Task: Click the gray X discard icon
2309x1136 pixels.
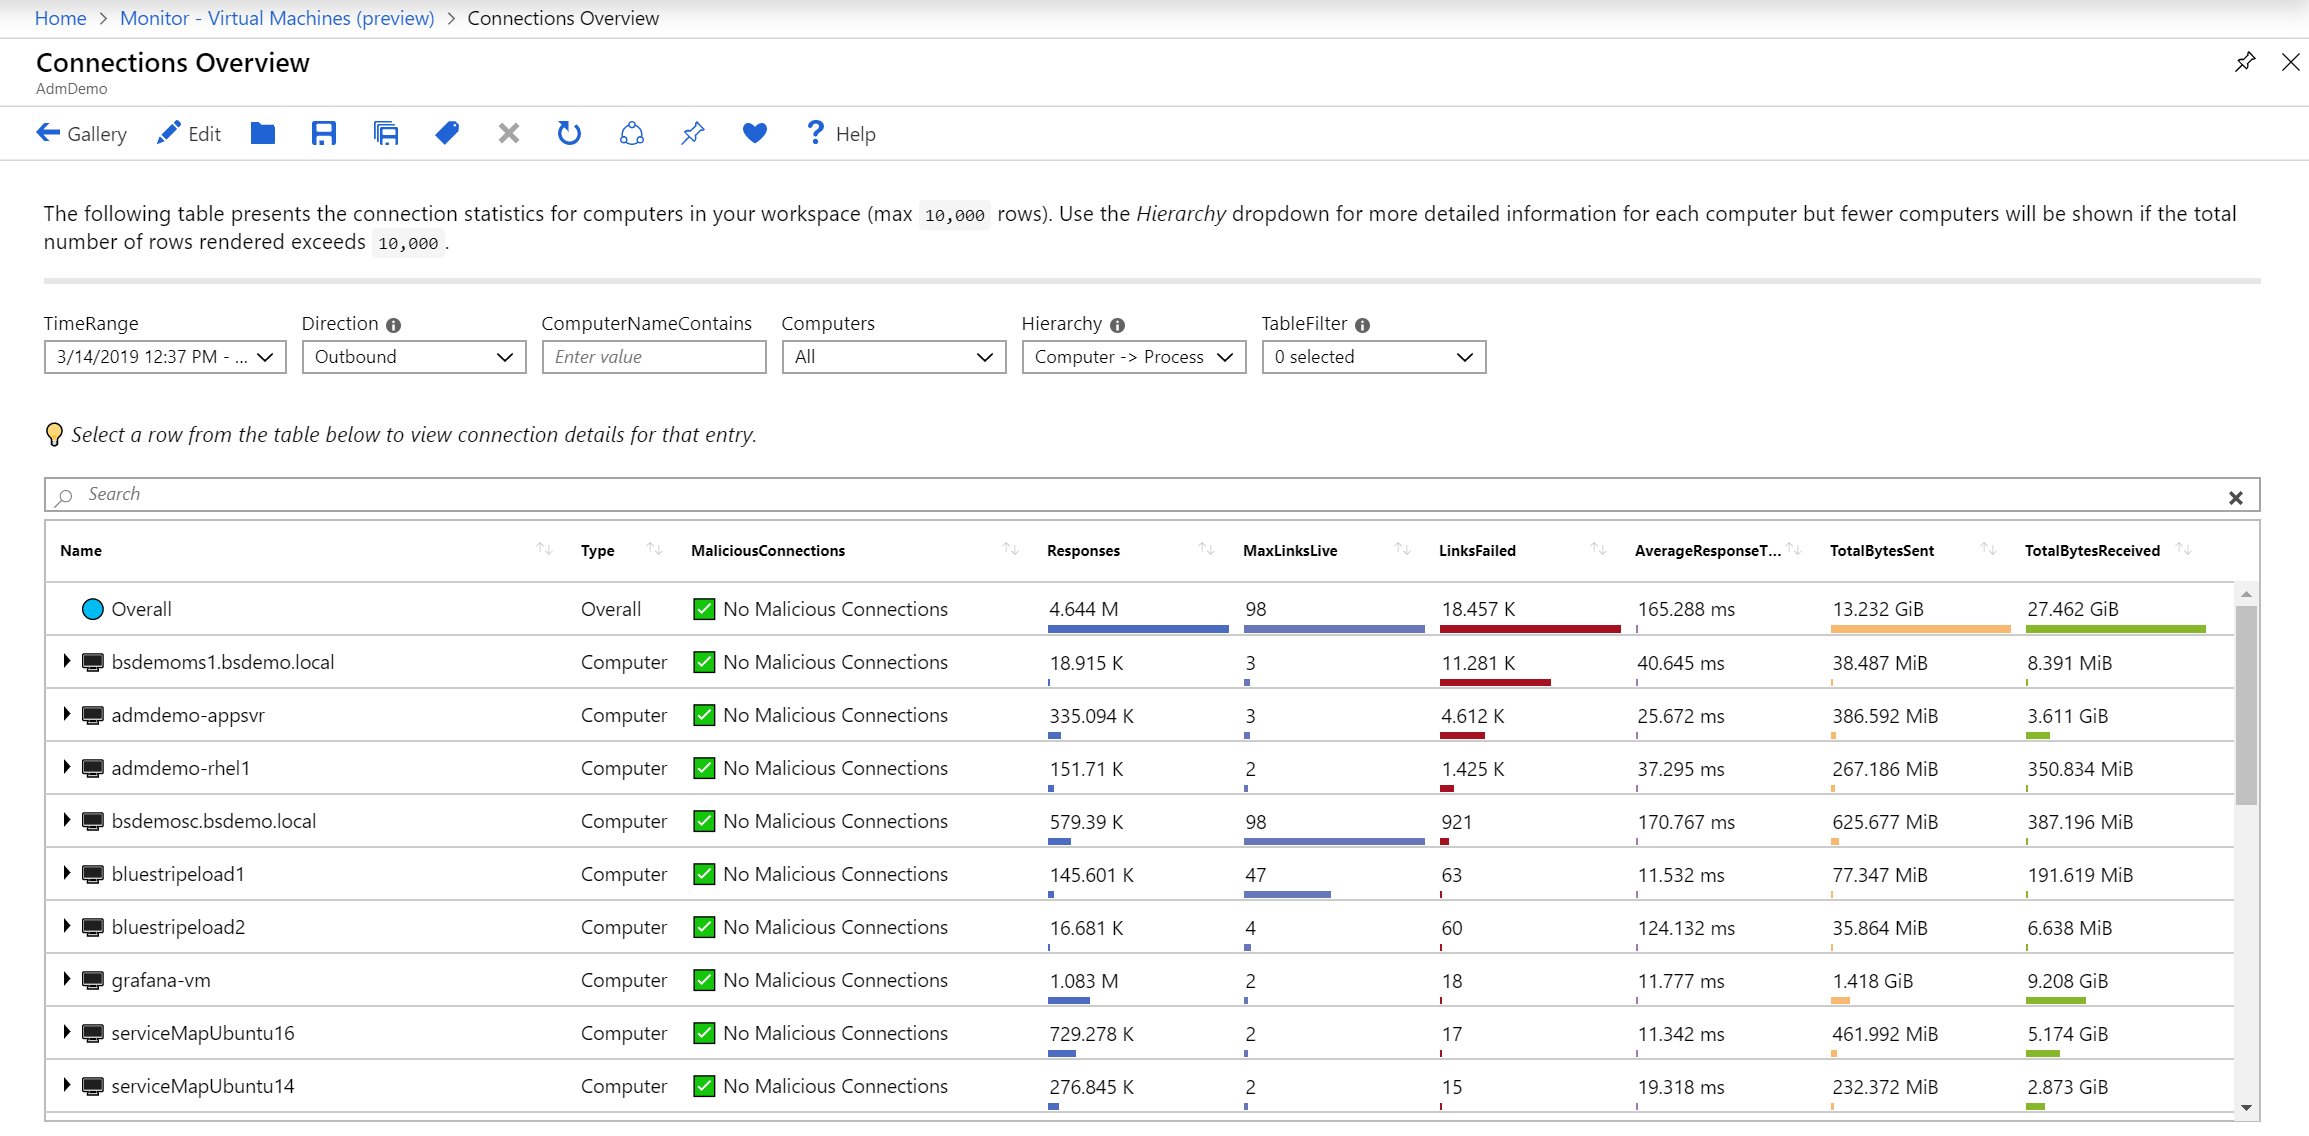Action: click(509, 133)
